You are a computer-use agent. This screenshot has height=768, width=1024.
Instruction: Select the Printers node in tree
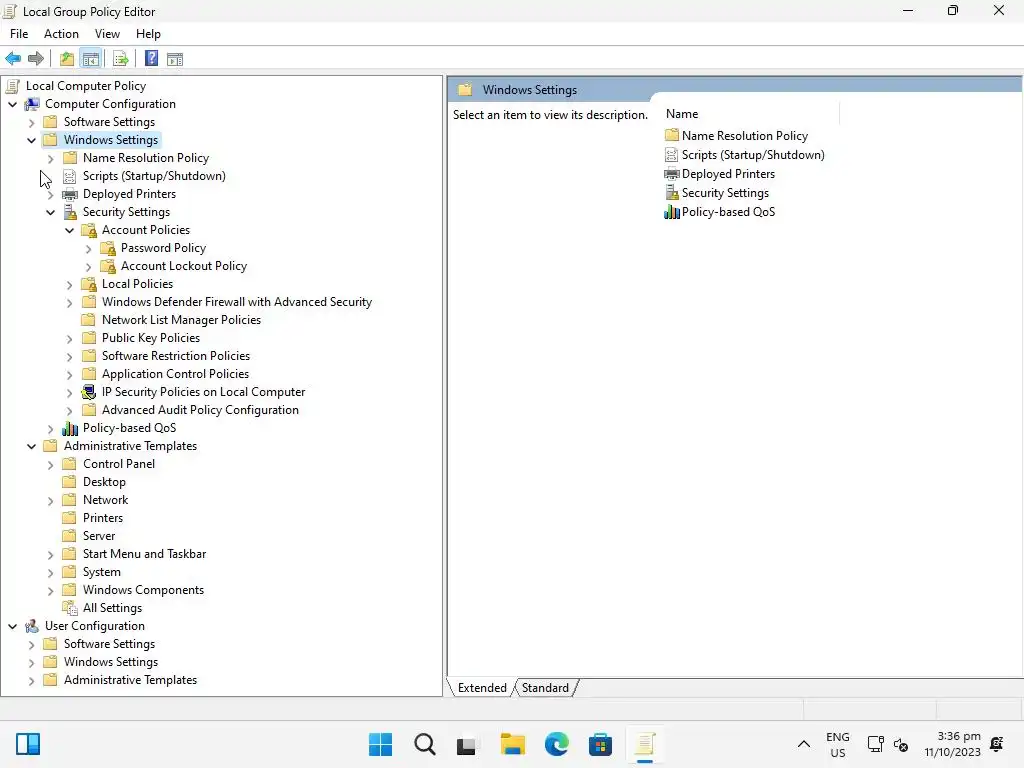point(103,518)
